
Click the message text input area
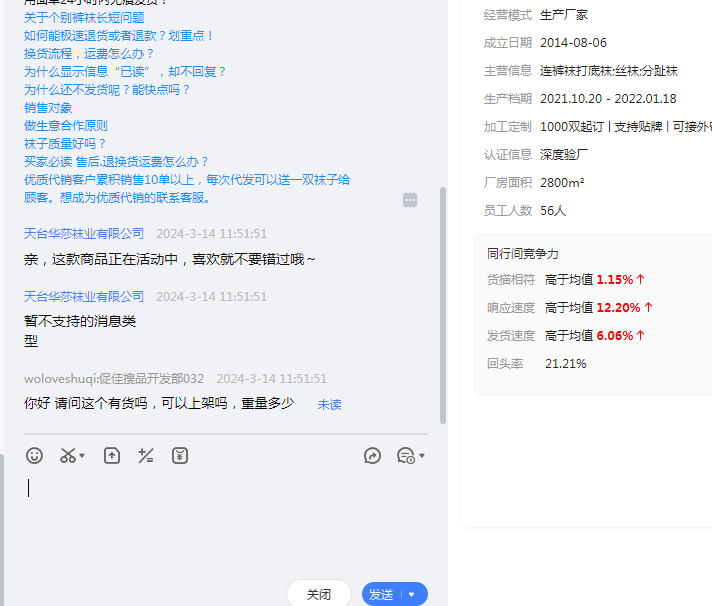click(x=225, y=520)
